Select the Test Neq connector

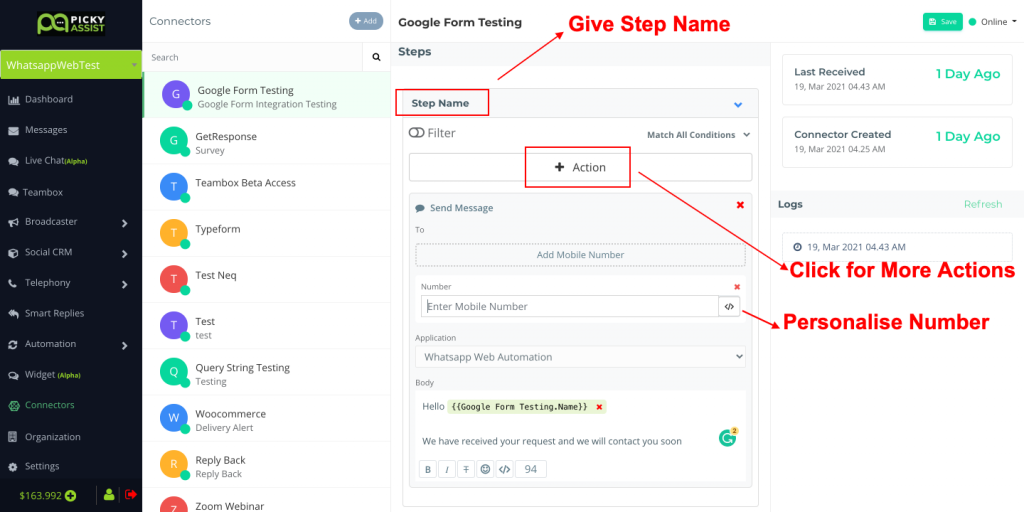(x=266, y=280)
